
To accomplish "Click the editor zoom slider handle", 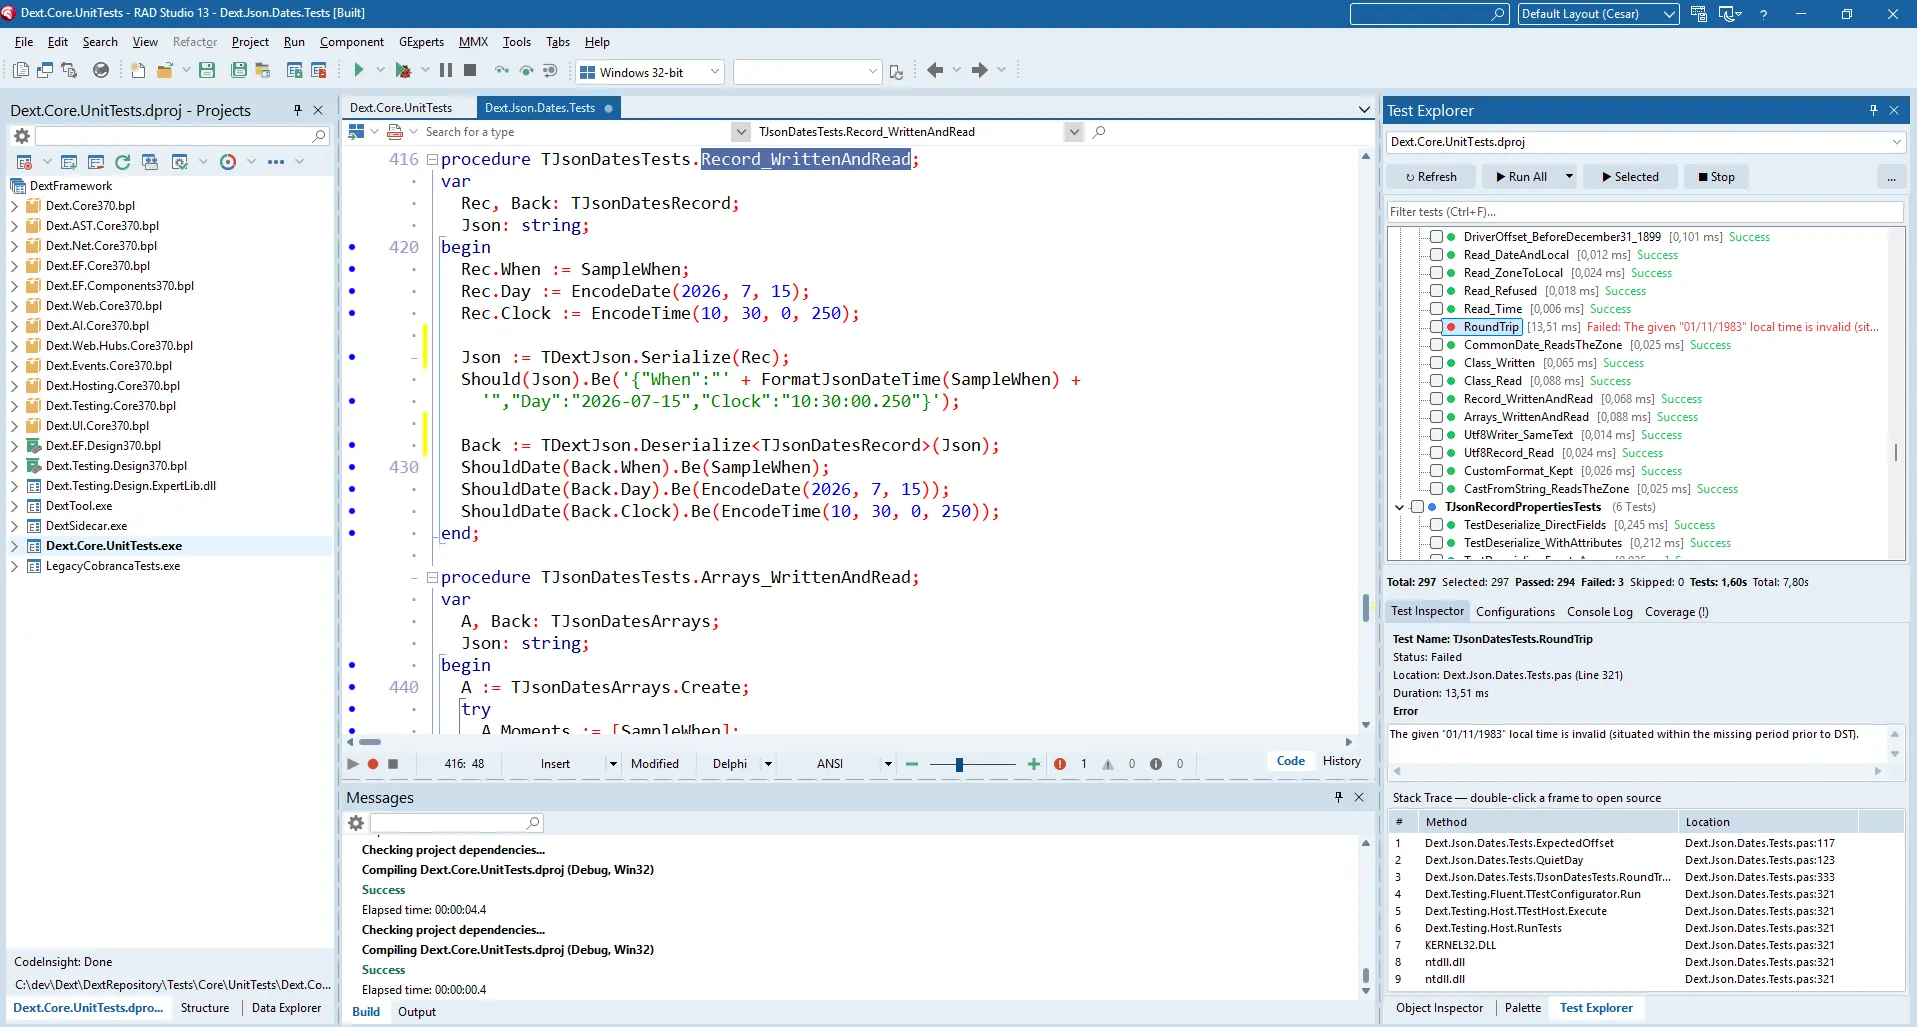I will [959, 764].
